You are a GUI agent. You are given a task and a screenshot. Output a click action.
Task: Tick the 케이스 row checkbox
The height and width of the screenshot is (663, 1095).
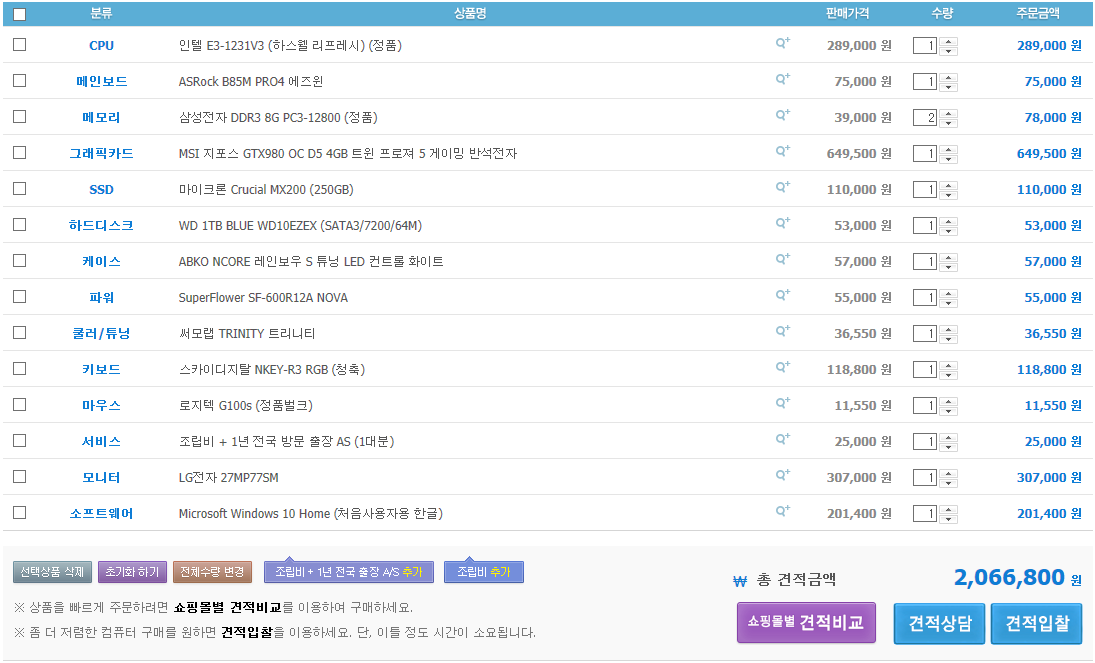coord(20,261)
